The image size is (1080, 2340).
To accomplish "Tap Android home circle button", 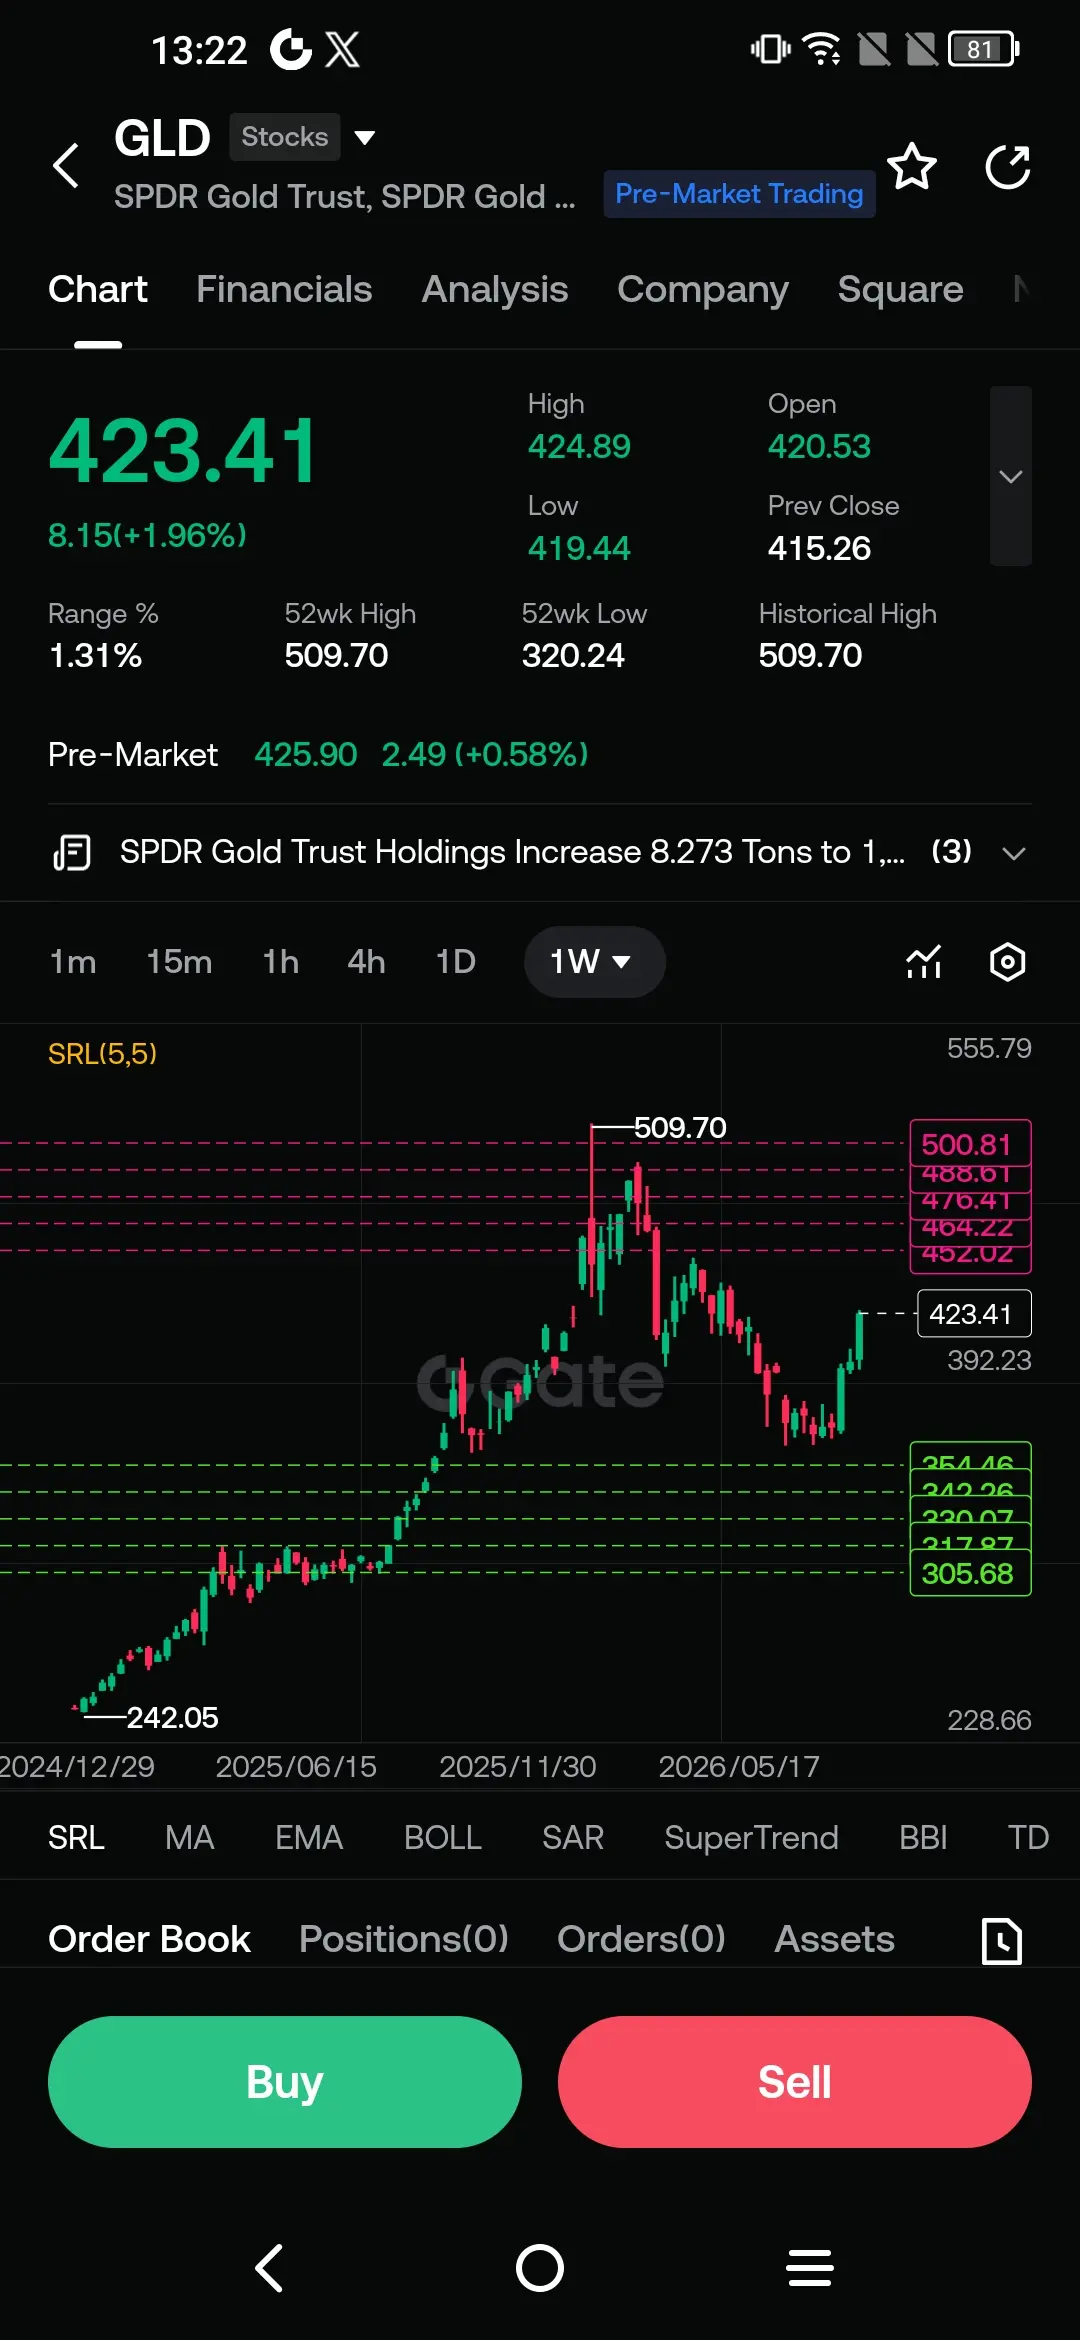I will pos(540,2267).
